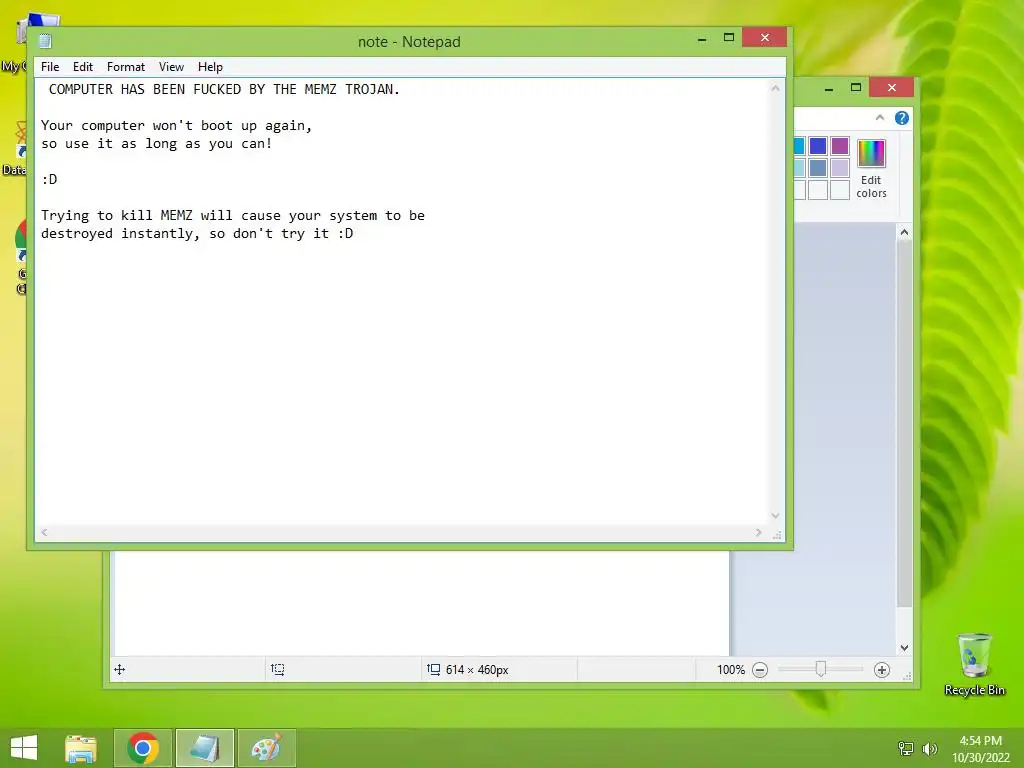Open the Help menu in Notepad
Screen dimensions: 1024x768
point(210,67)
